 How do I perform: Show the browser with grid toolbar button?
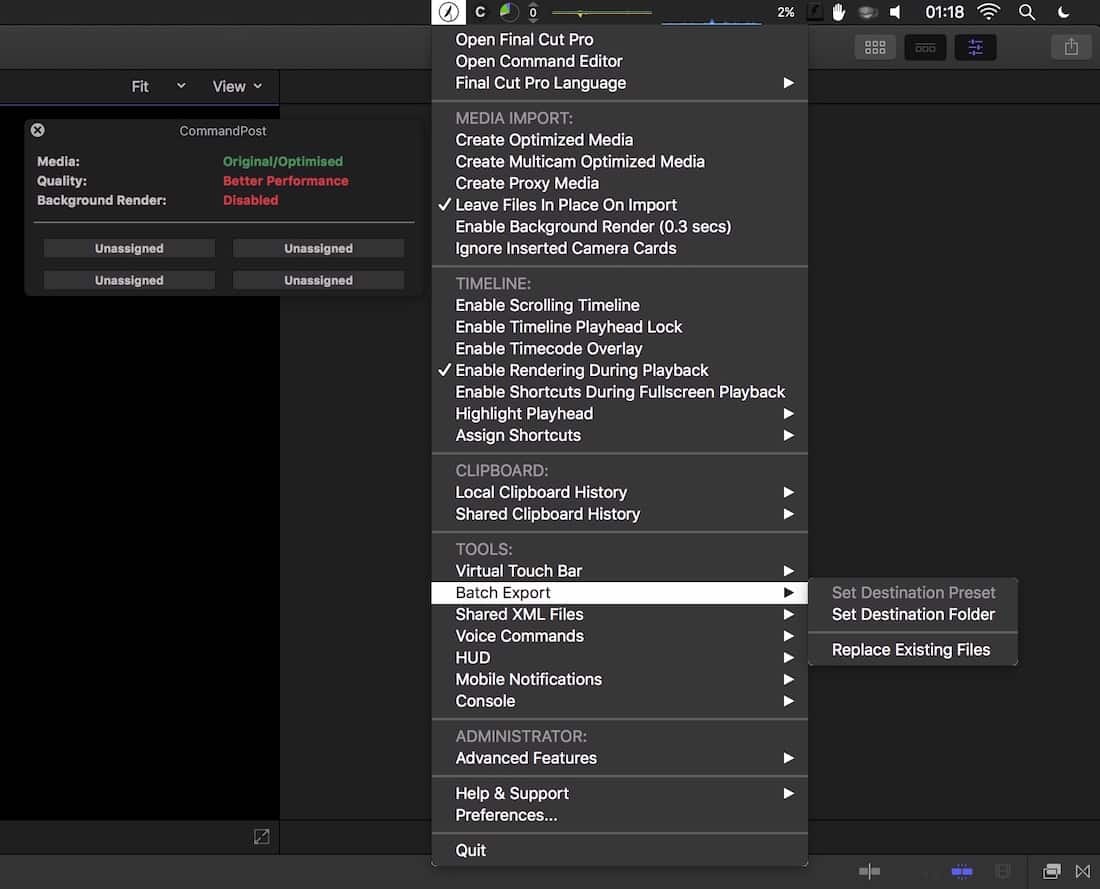click(875, 48)
